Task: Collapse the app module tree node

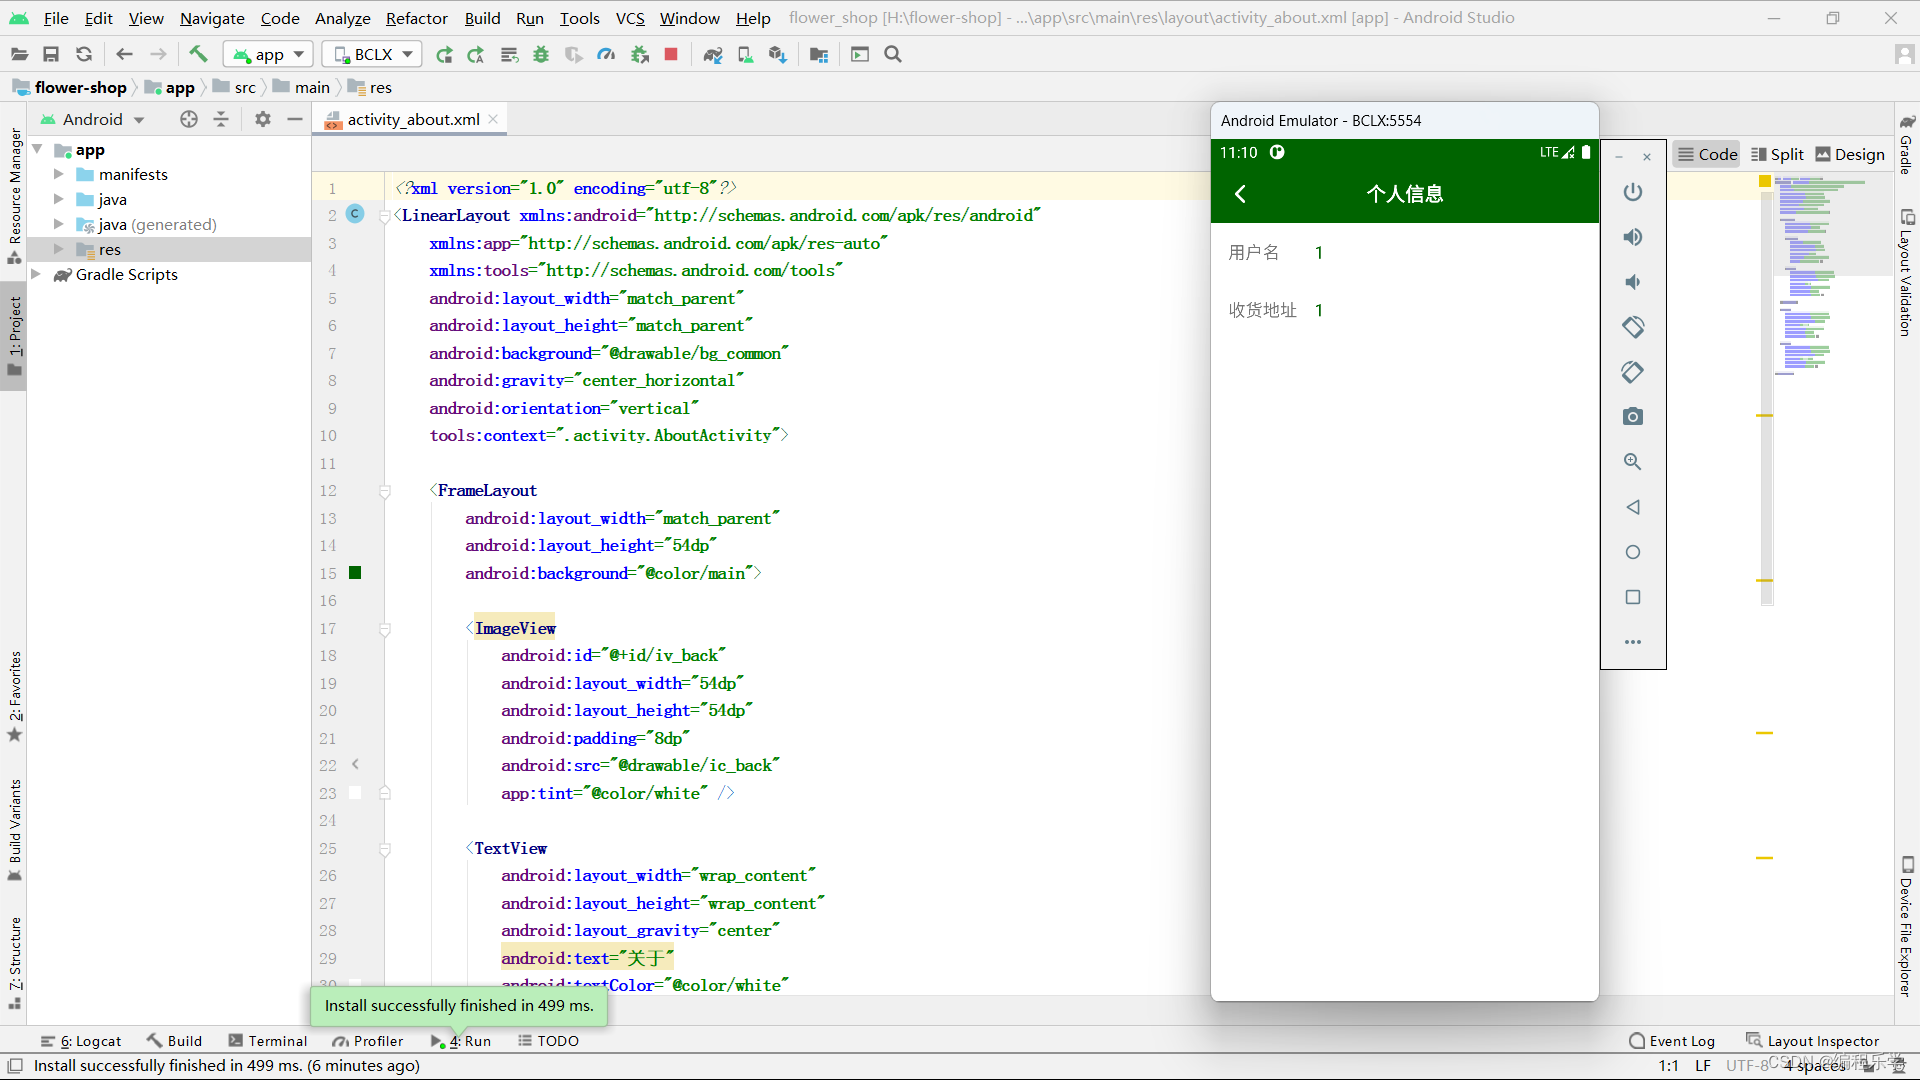Action: 37,150
